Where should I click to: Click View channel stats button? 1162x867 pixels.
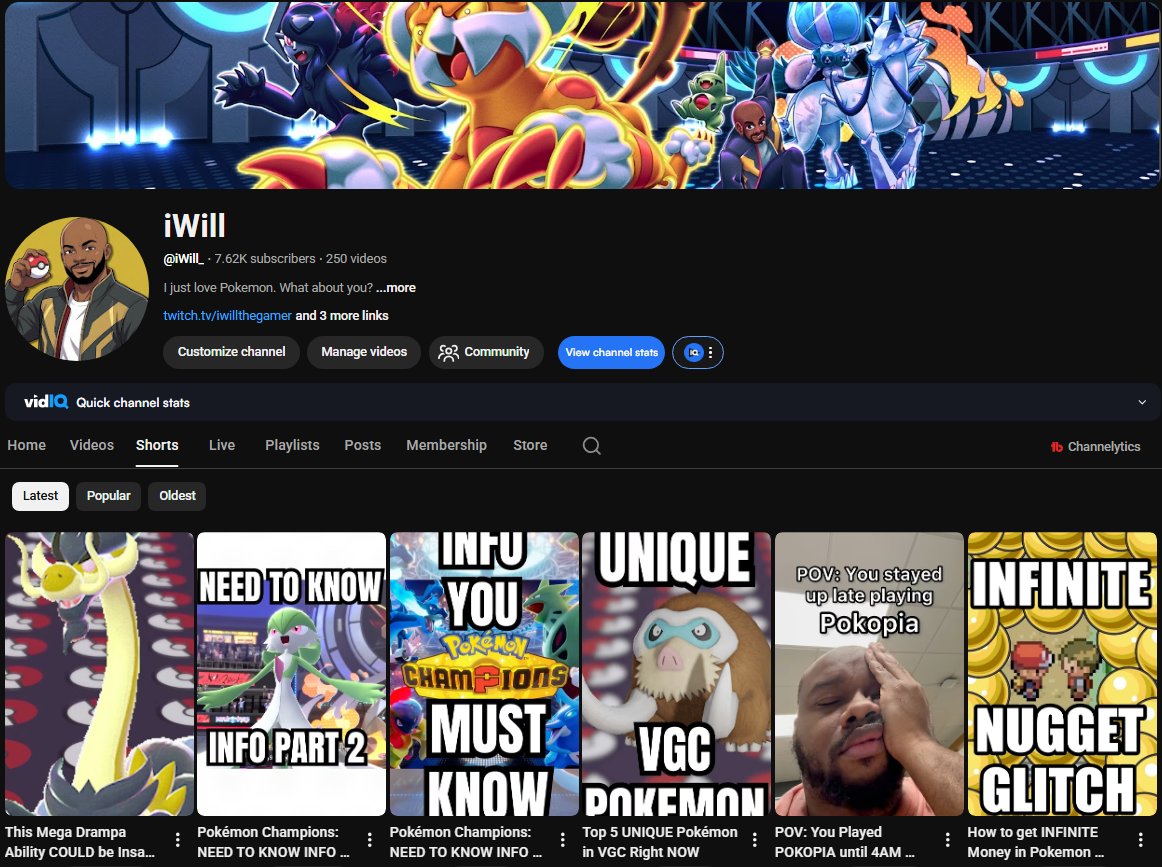(x=611, y=353)
